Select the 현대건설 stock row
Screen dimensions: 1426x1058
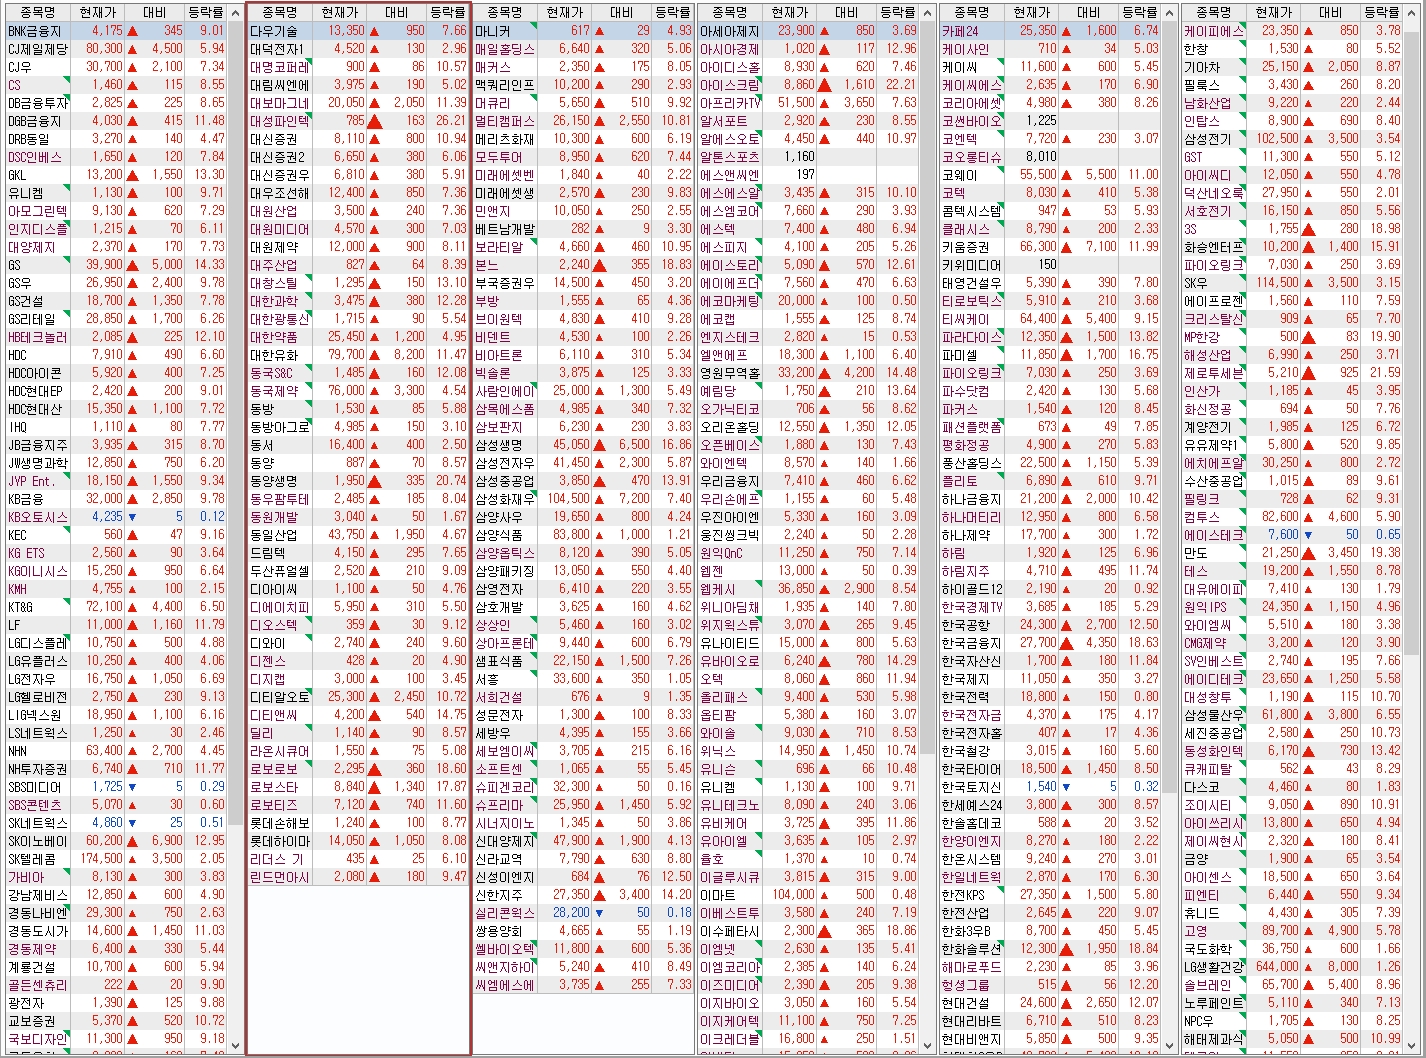[x=965, y=1003]
